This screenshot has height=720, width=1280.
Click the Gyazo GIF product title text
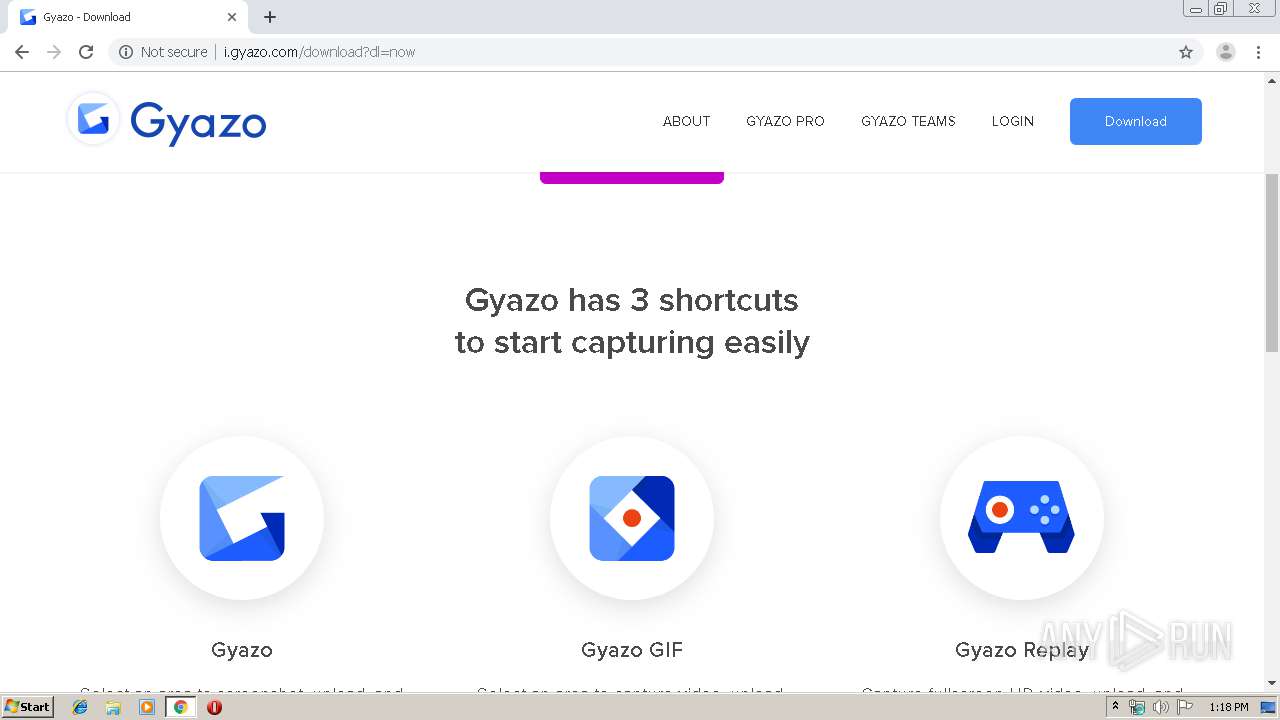tap(632, 650)
